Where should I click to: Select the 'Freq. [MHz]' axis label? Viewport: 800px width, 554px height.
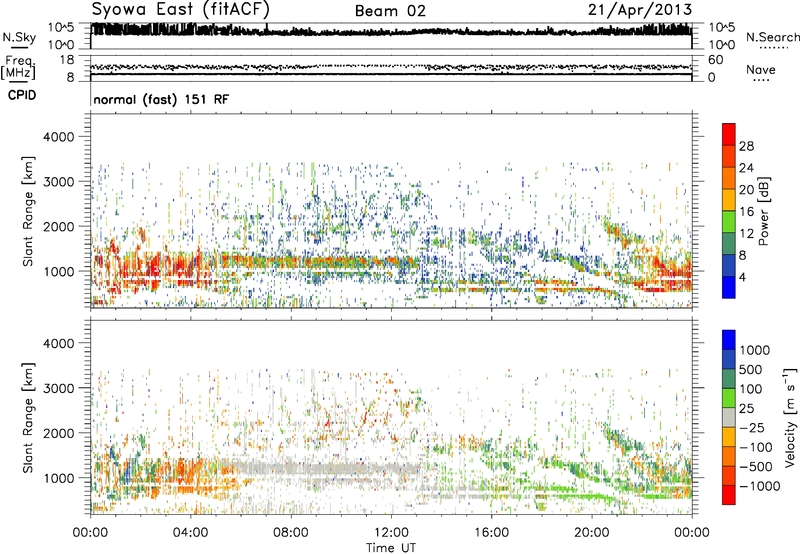click(18, 68)
